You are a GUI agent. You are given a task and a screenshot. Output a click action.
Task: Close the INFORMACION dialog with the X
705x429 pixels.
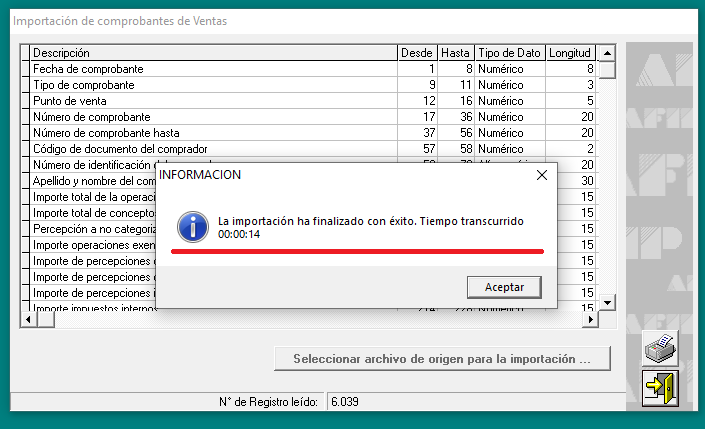click(x=542, y=175)
